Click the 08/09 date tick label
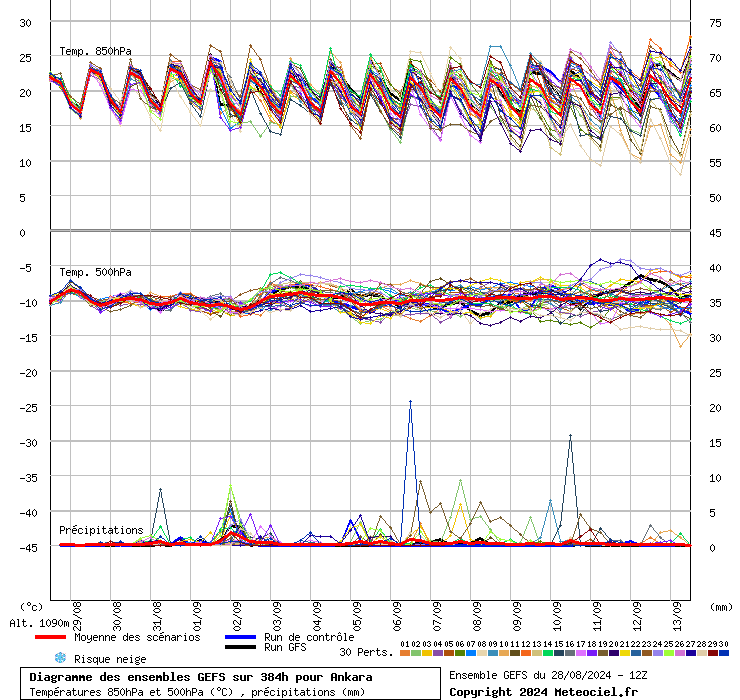 pyautogui.click(x=477, y=616)
